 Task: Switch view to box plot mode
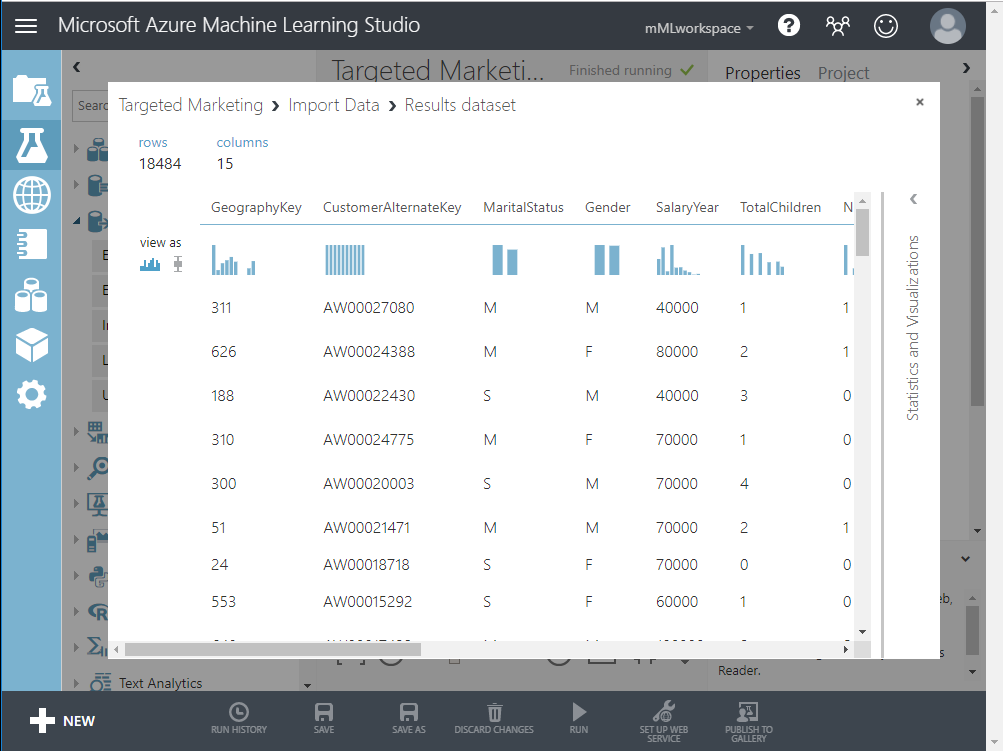tap(178, 264)
